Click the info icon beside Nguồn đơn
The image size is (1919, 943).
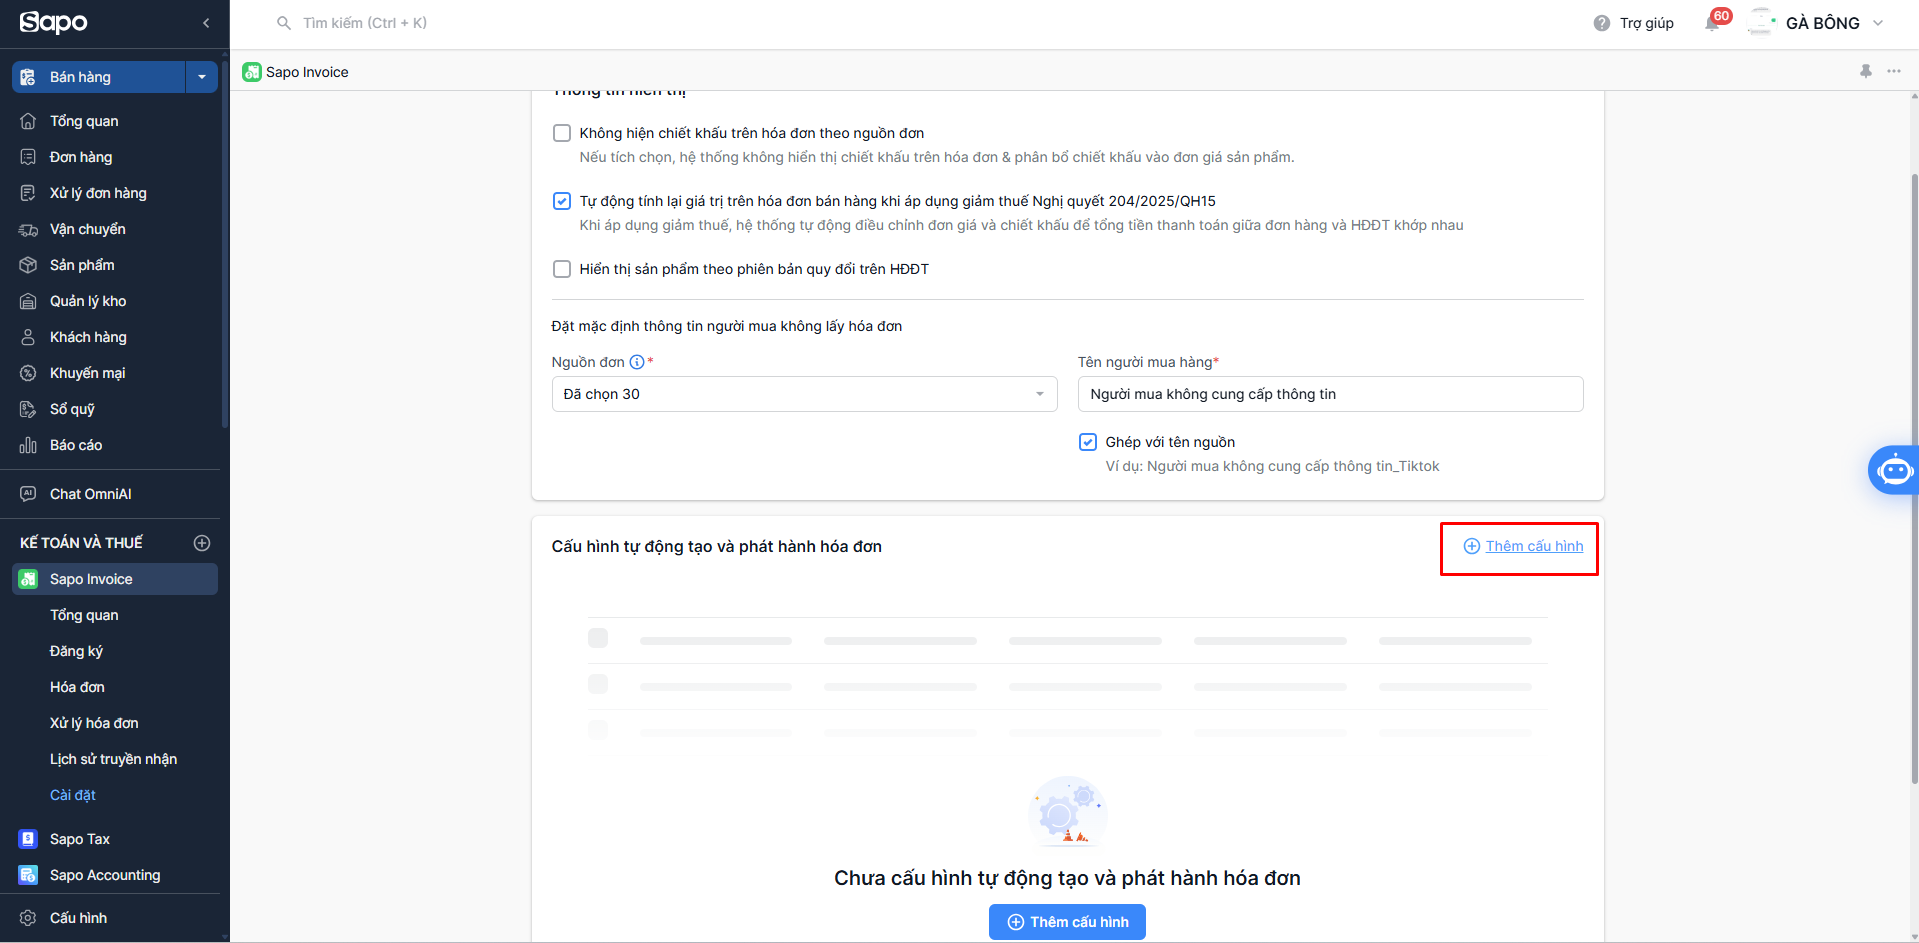(x=637, y=362)
